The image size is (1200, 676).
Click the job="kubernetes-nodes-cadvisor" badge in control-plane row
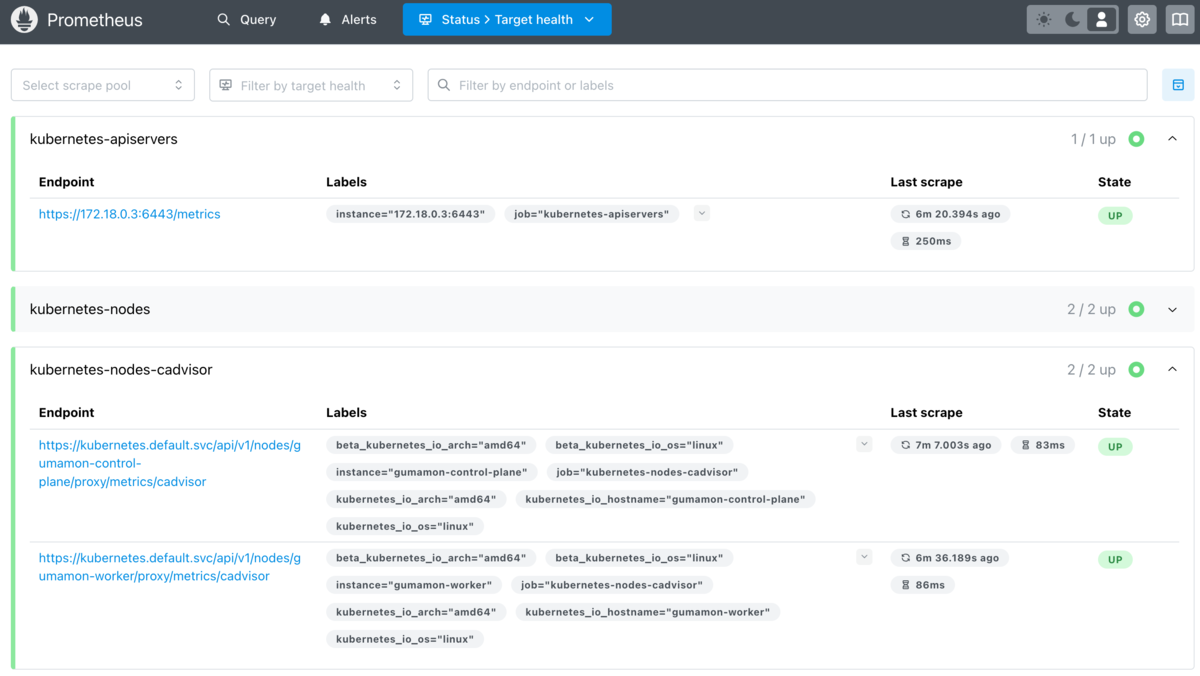click(x=647, y=472)
